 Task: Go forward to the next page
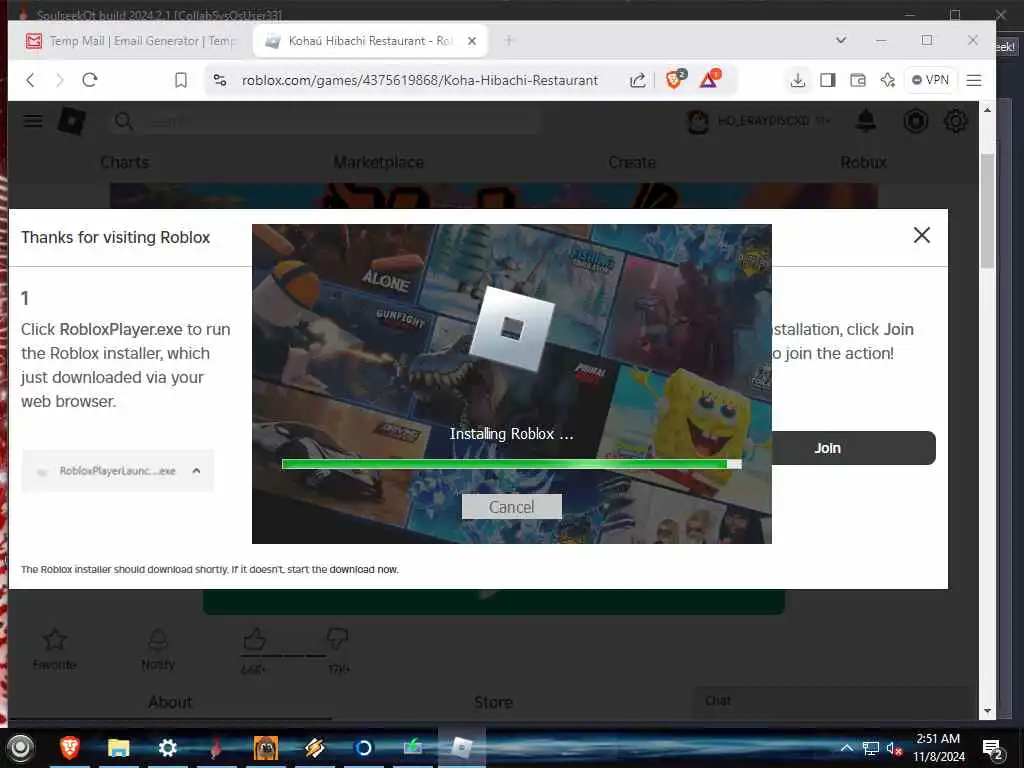60,80
